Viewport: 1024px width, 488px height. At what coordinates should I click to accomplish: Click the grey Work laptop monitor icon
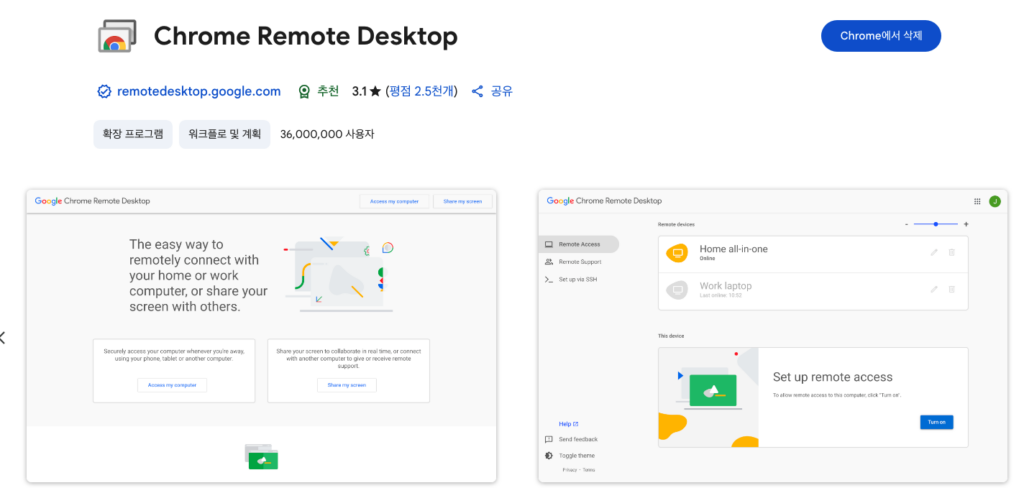click(x=677, y=289)
